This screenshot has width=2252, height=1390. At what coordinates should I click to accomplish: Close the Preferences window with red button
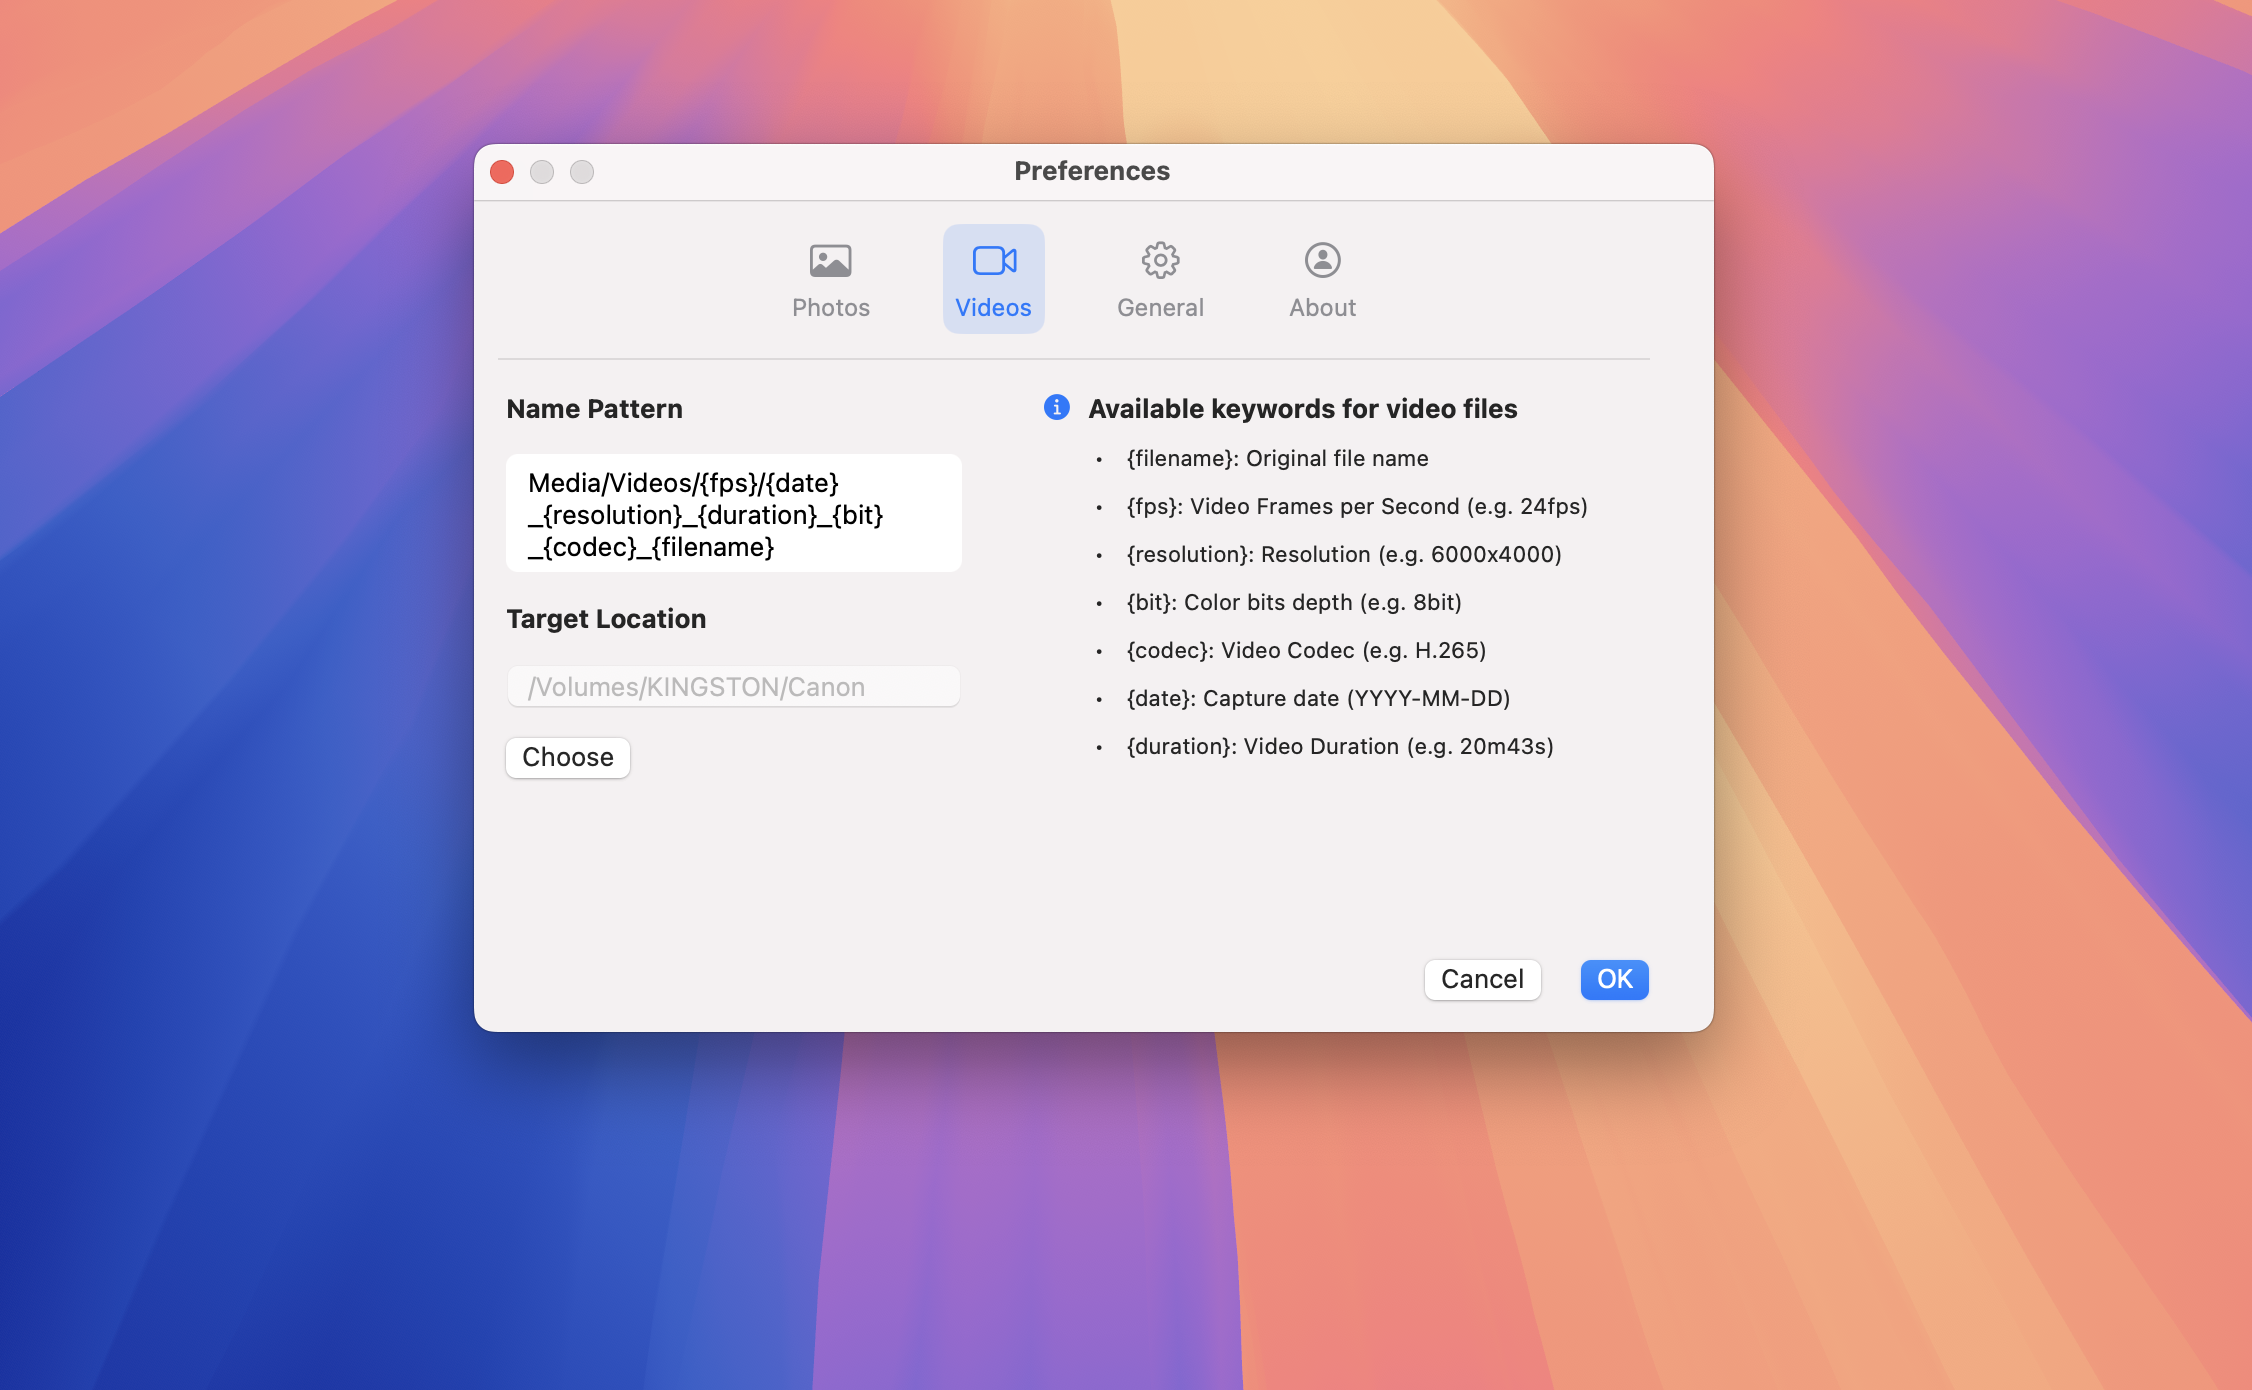(x=502, y=172)
